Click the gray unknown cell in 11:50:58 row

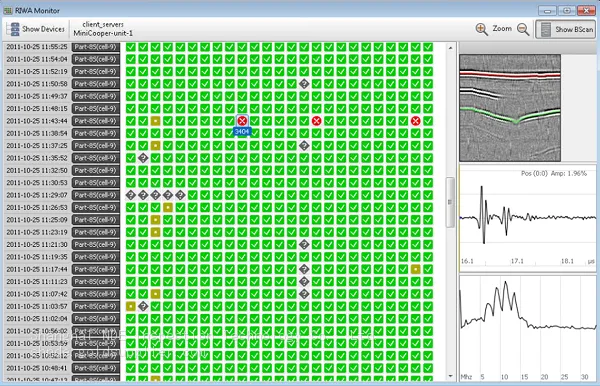pyautogui.click(x=304, y=84)
